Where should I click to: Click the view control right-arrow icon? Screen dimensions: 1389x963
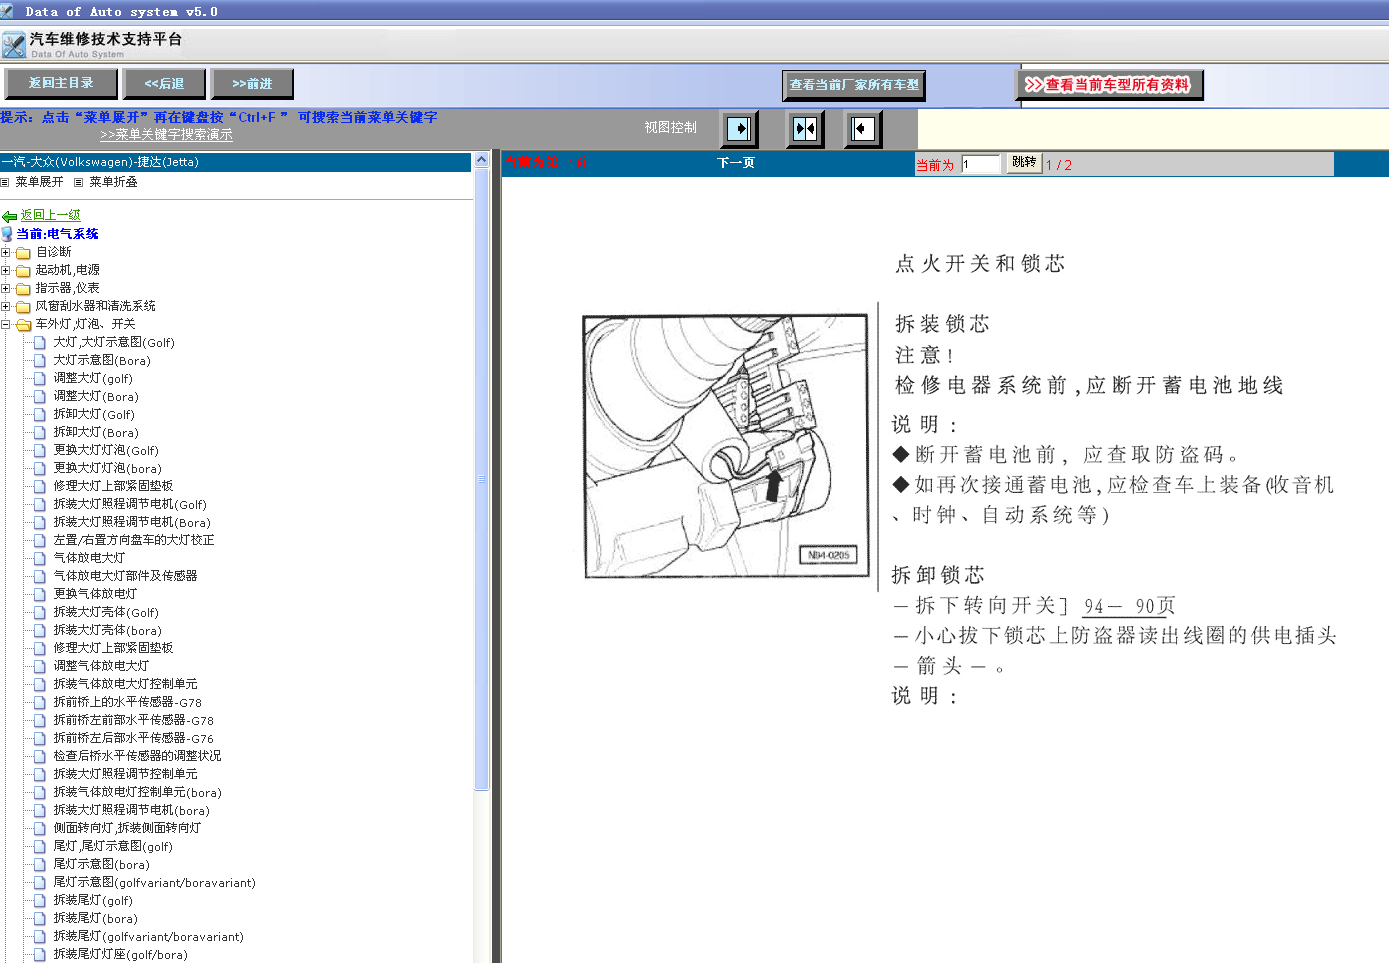click(740, 129)
